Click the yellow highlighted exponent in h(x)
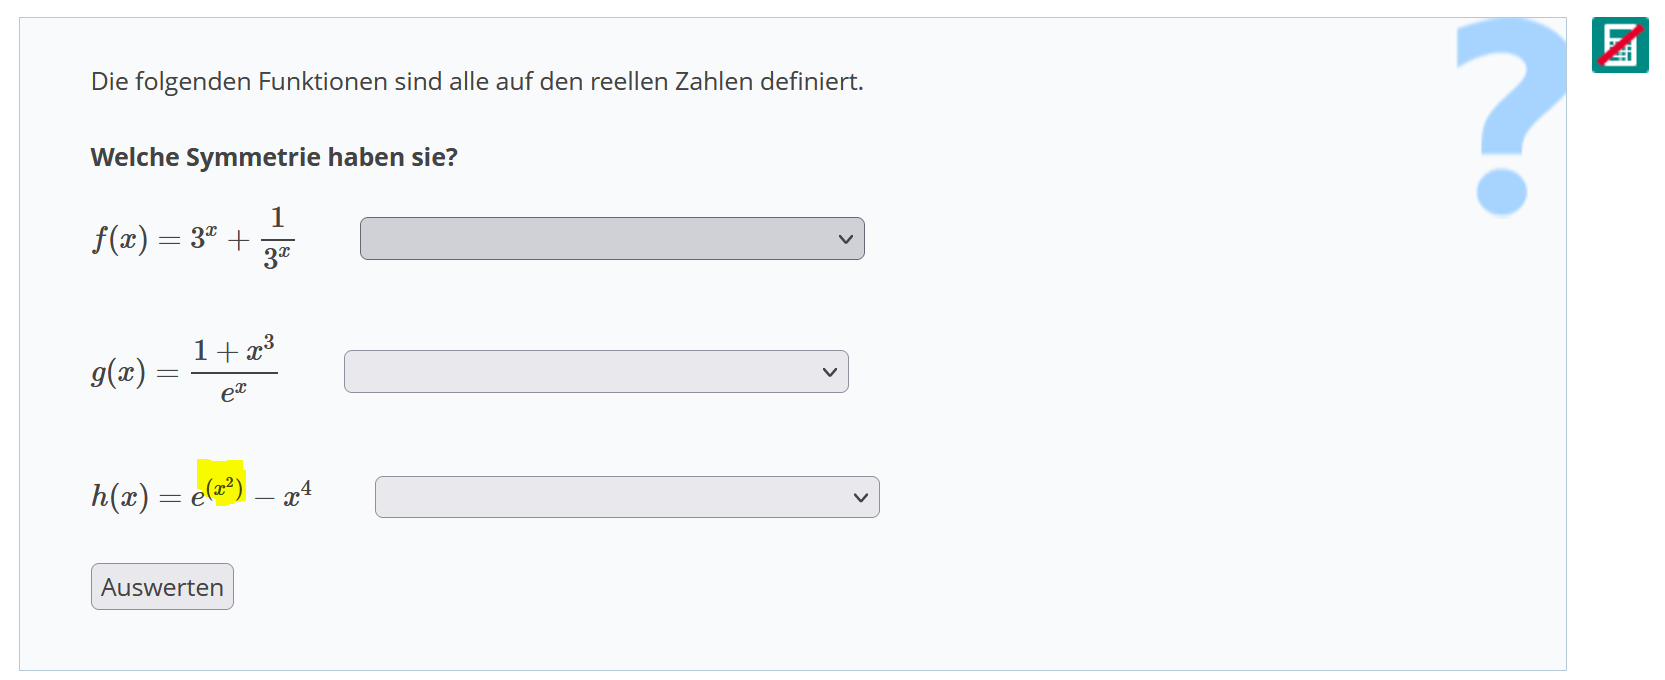Screen dimensions: 1665x680 (x=223, y=486)
